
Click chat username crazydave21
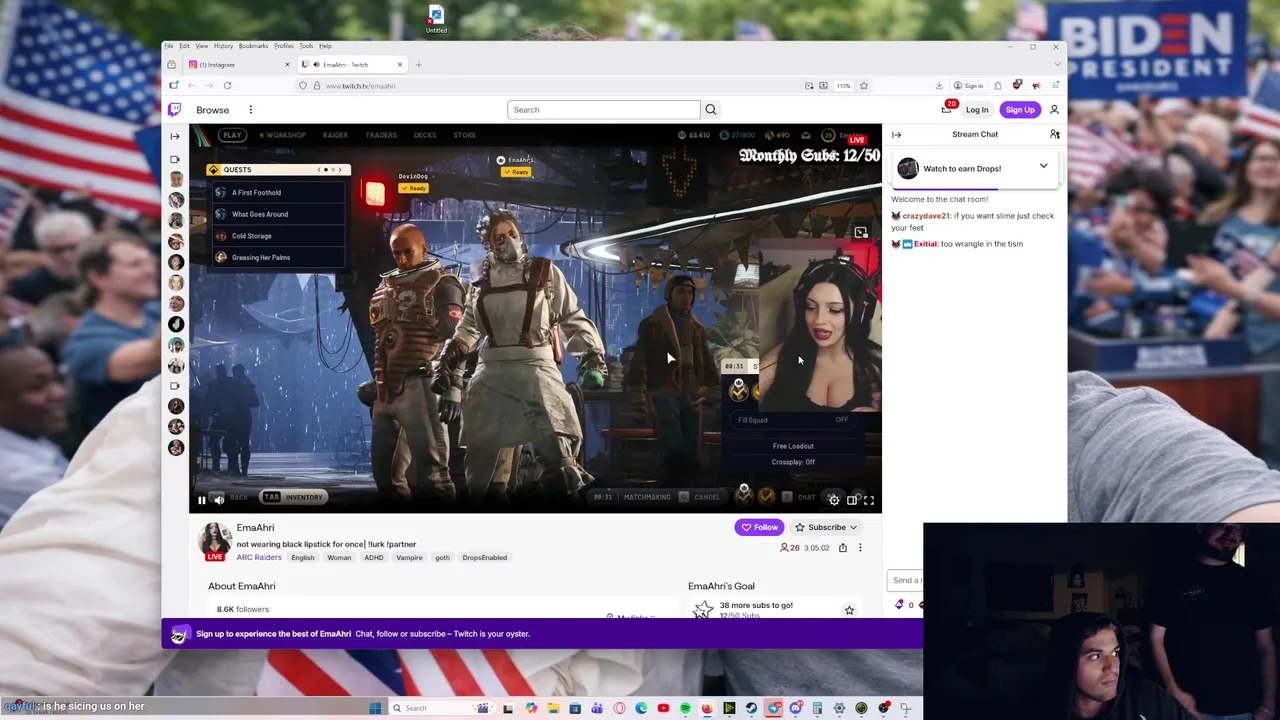point(926,216)
